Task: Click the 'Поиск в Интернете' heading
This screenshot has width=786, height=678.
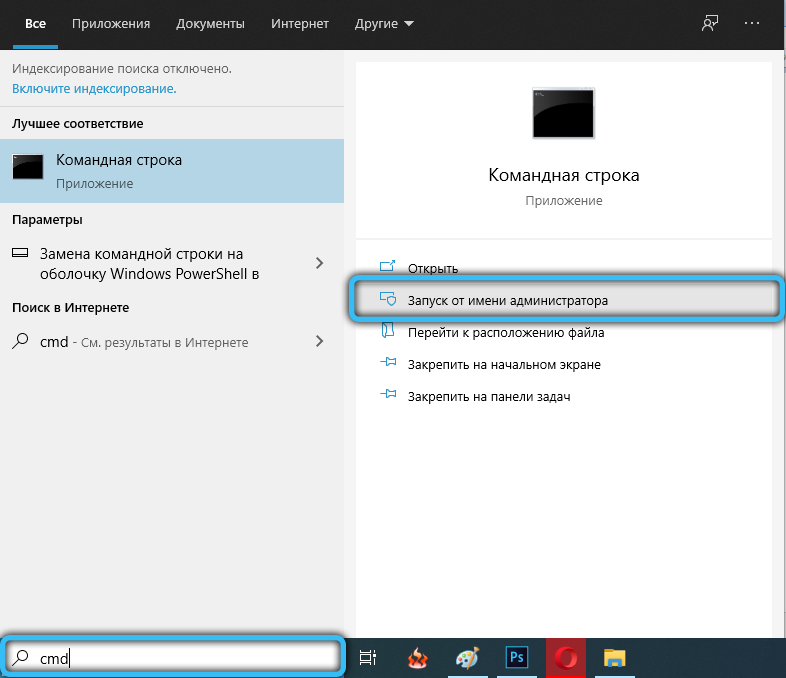Action: tap(71, 307)
